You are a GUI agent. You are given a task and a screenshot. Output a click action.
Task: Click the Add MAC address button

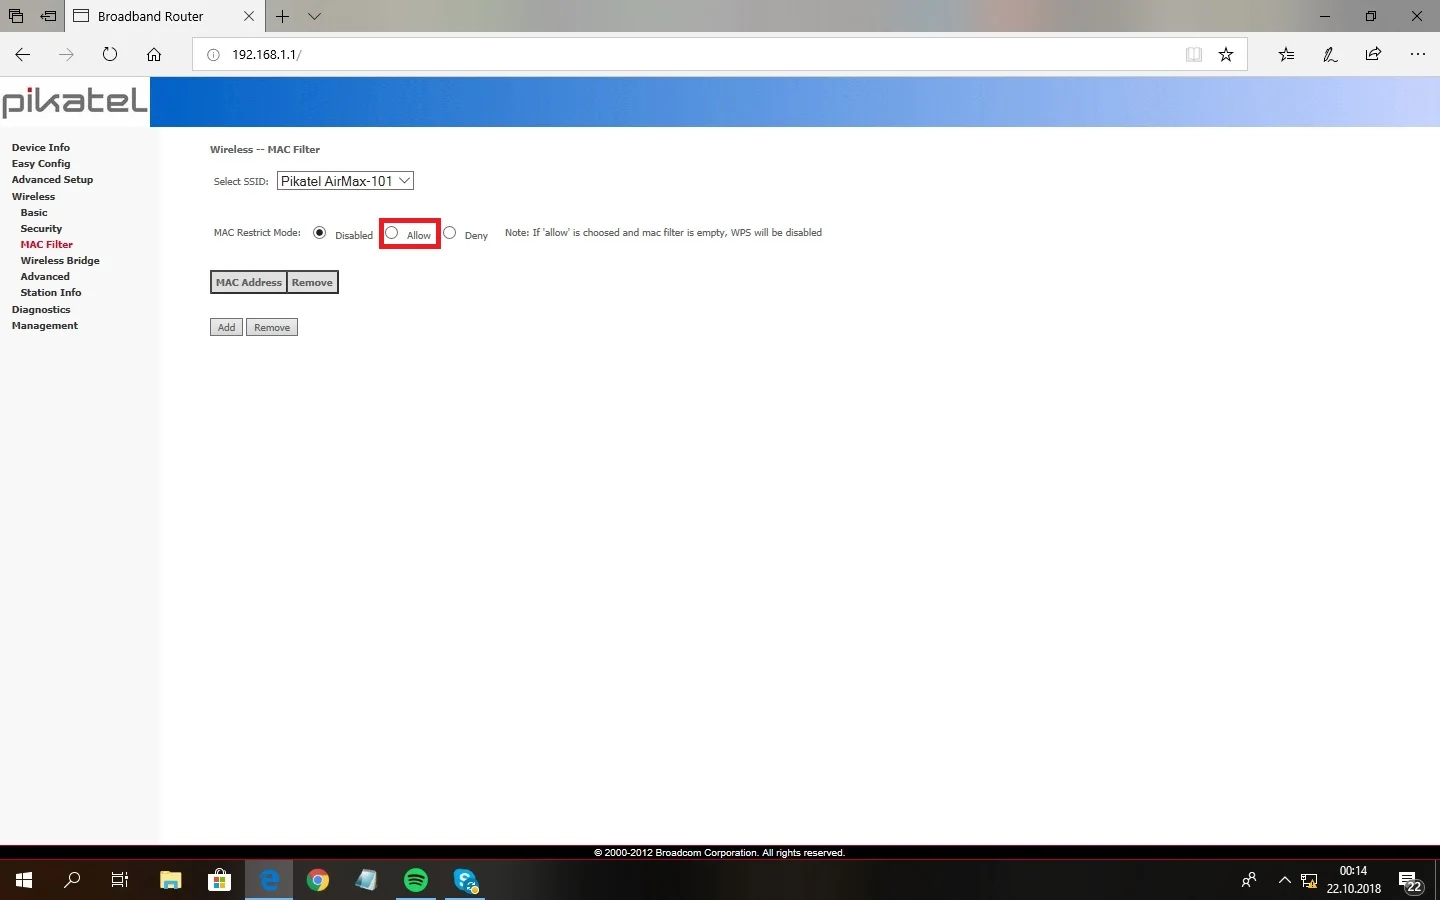[x=226, y=327]
